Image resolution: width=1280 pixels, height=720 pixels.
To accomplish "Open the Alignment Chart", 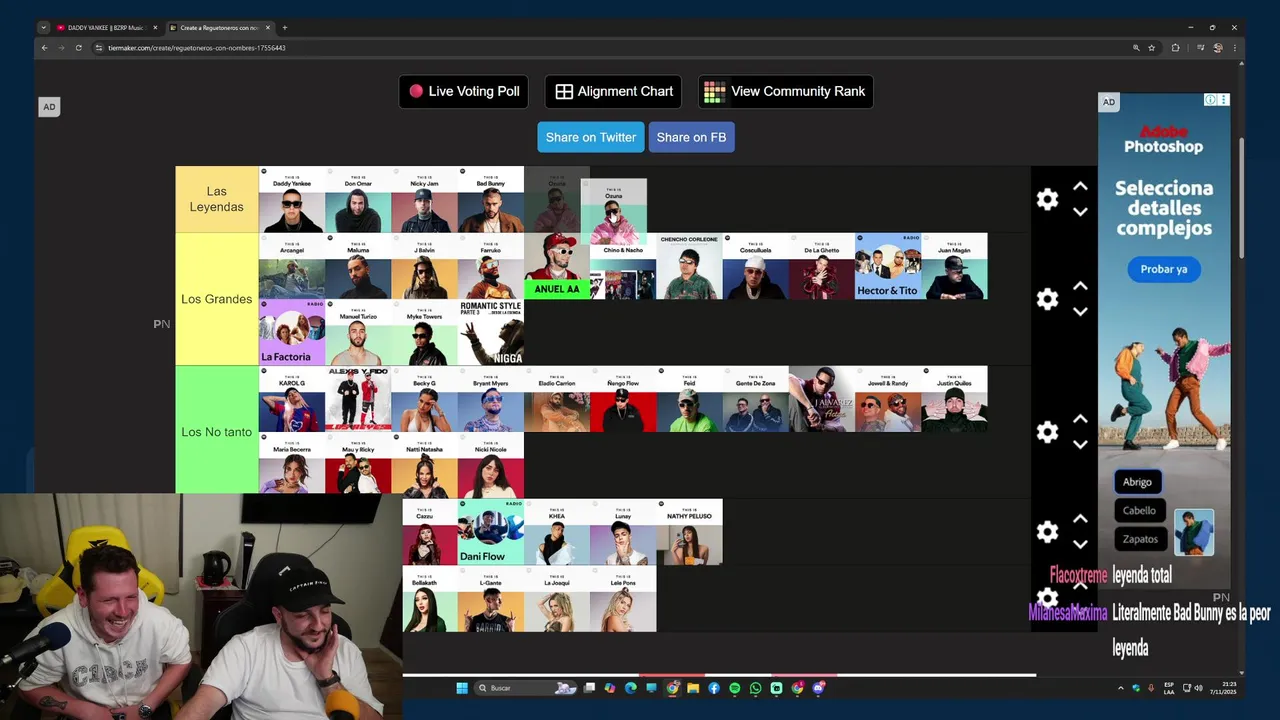I will click(x=613, y=91).
